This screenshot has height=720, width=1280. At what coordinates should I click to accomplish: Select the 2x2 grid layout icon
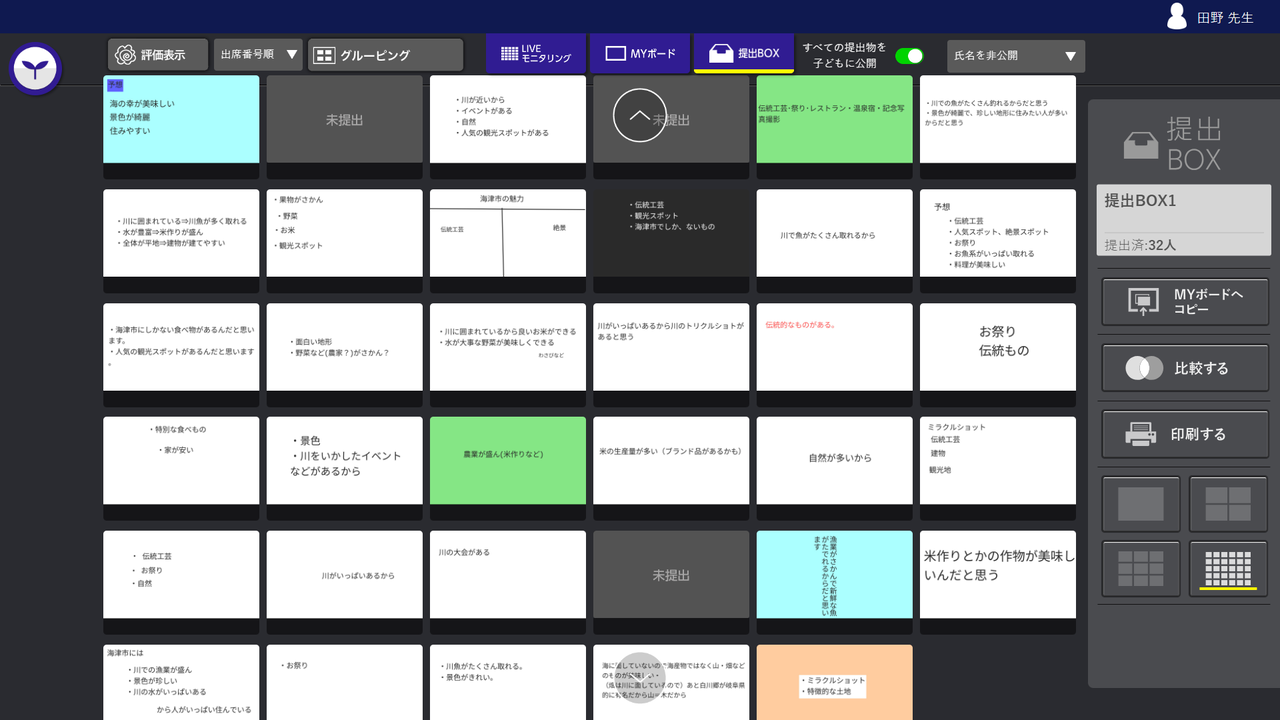pos(1227,504)
